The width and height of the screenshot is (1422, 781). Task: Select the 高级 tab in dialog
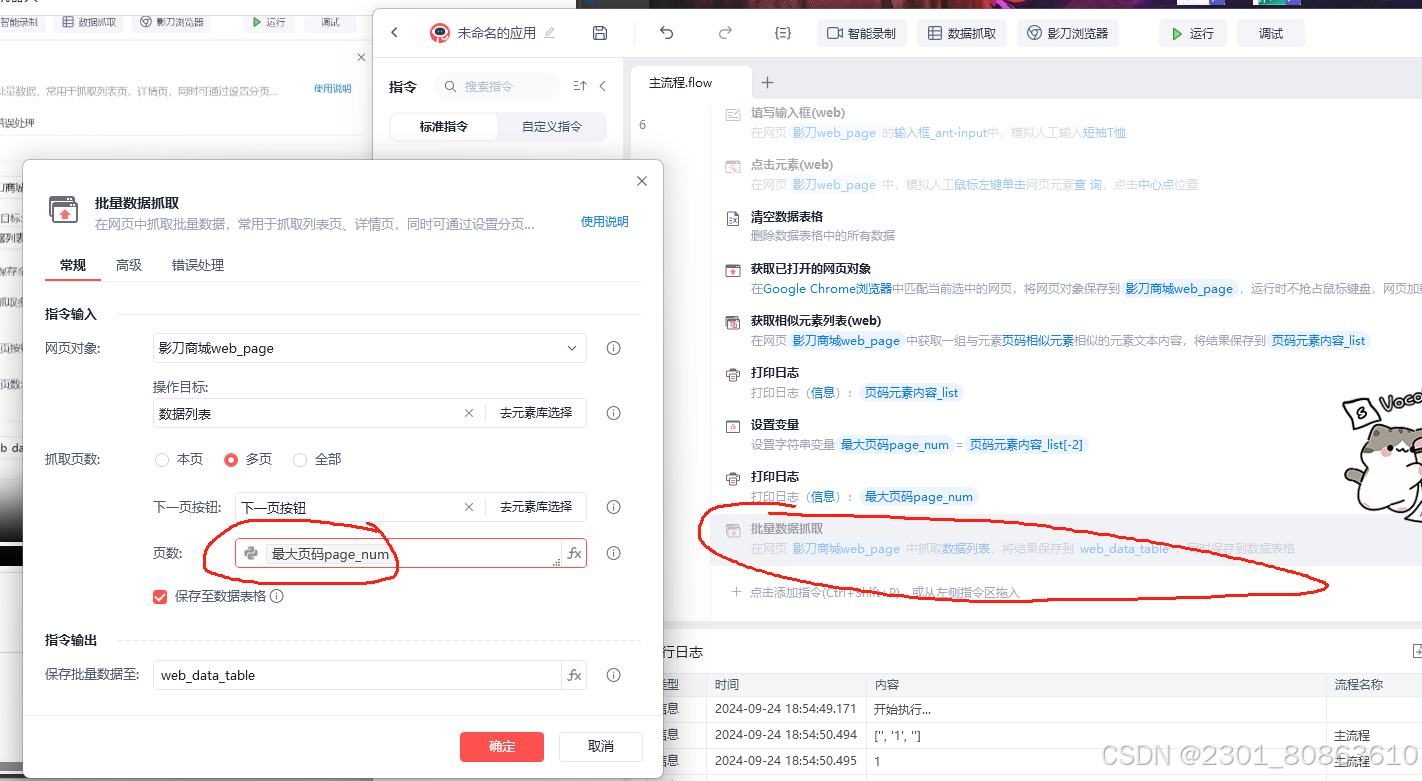pos(129,265)
